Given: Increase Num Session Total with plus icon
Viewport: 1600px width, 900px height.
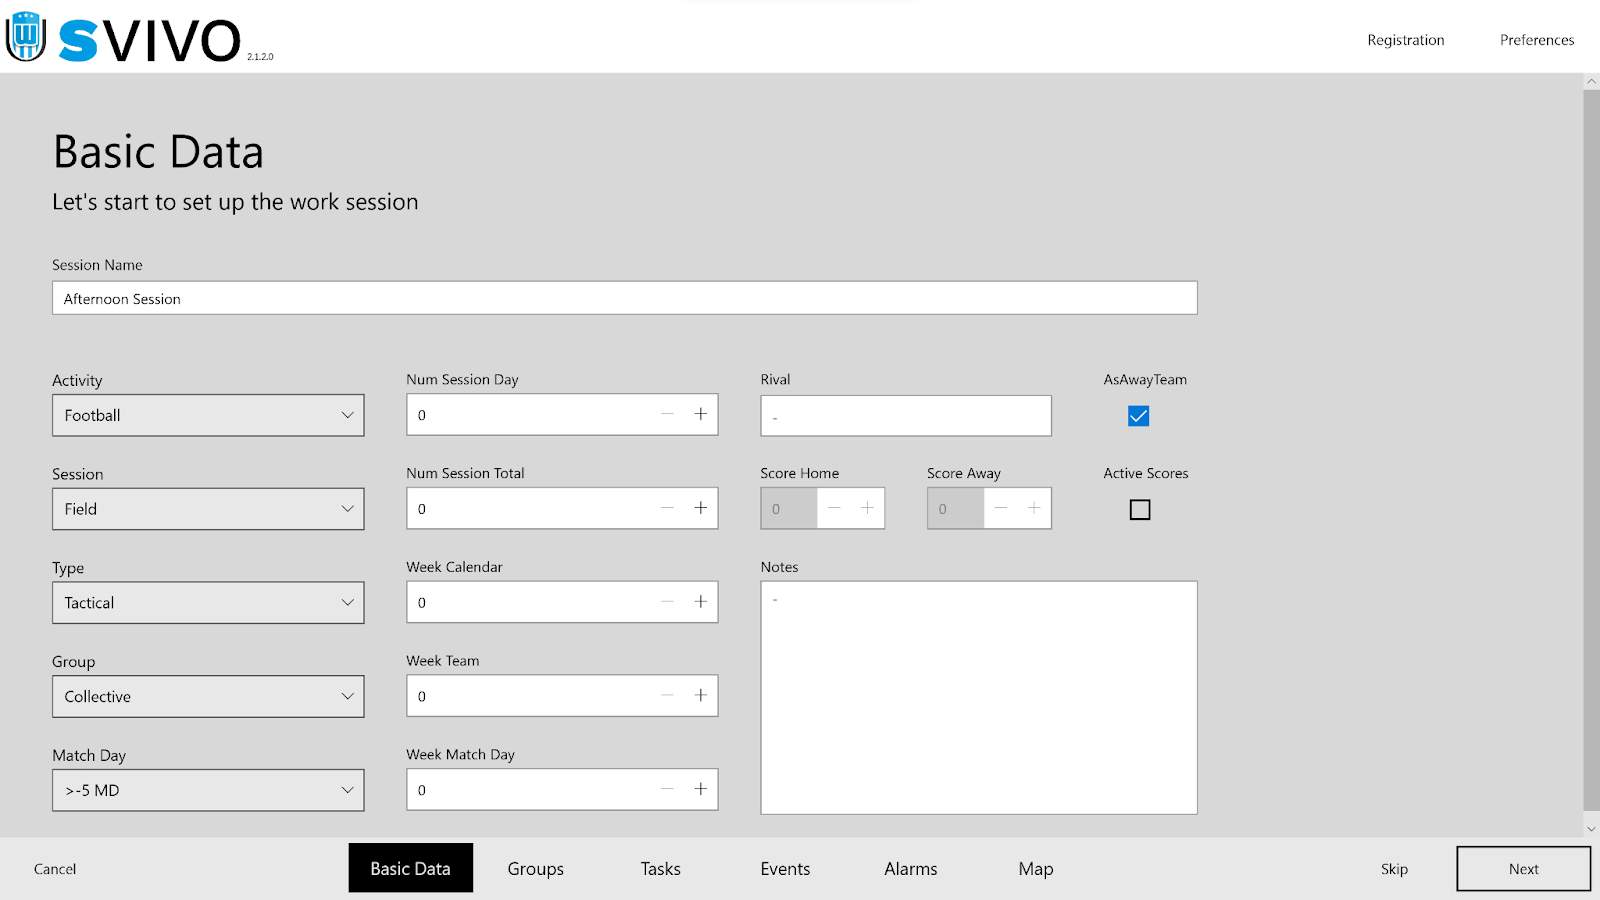Looking at the screenshot, I should pyautogui.click(x=701, y=508).
